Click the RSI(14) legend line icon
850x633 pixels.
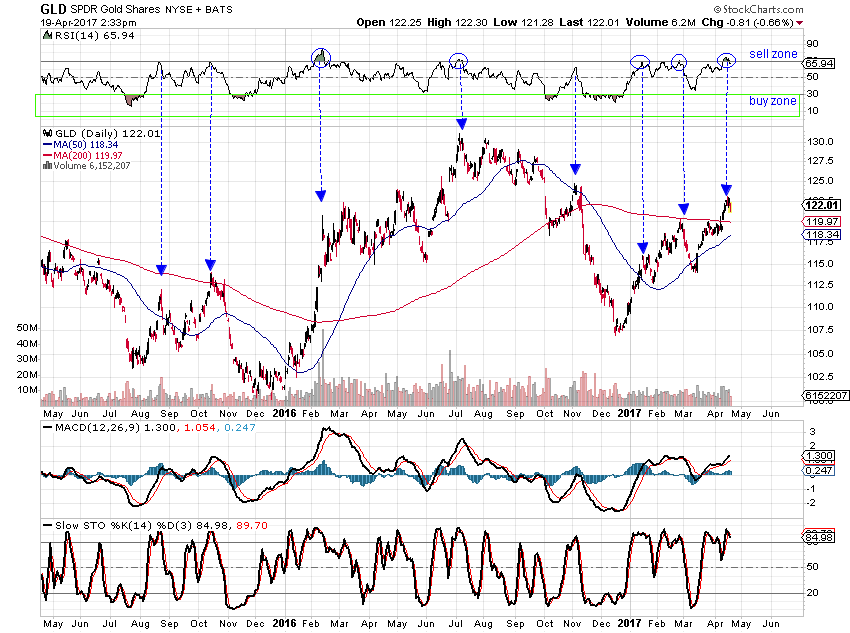click(46, 35)
